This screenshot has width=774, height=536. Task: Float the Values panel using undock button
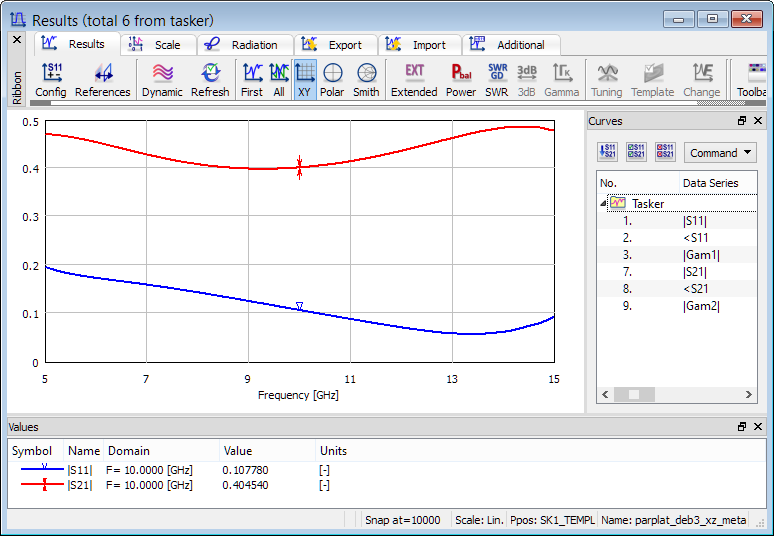click(742, 426)
